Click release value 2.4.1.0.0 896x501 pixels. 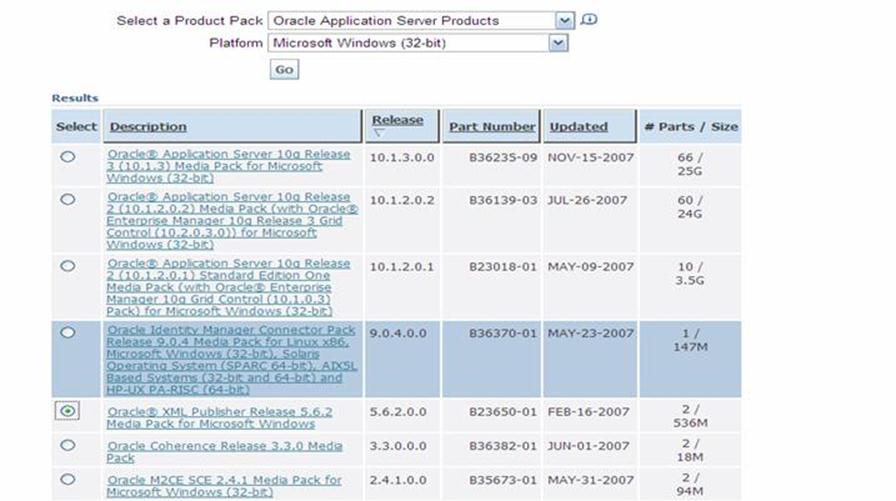click(398, 480)
